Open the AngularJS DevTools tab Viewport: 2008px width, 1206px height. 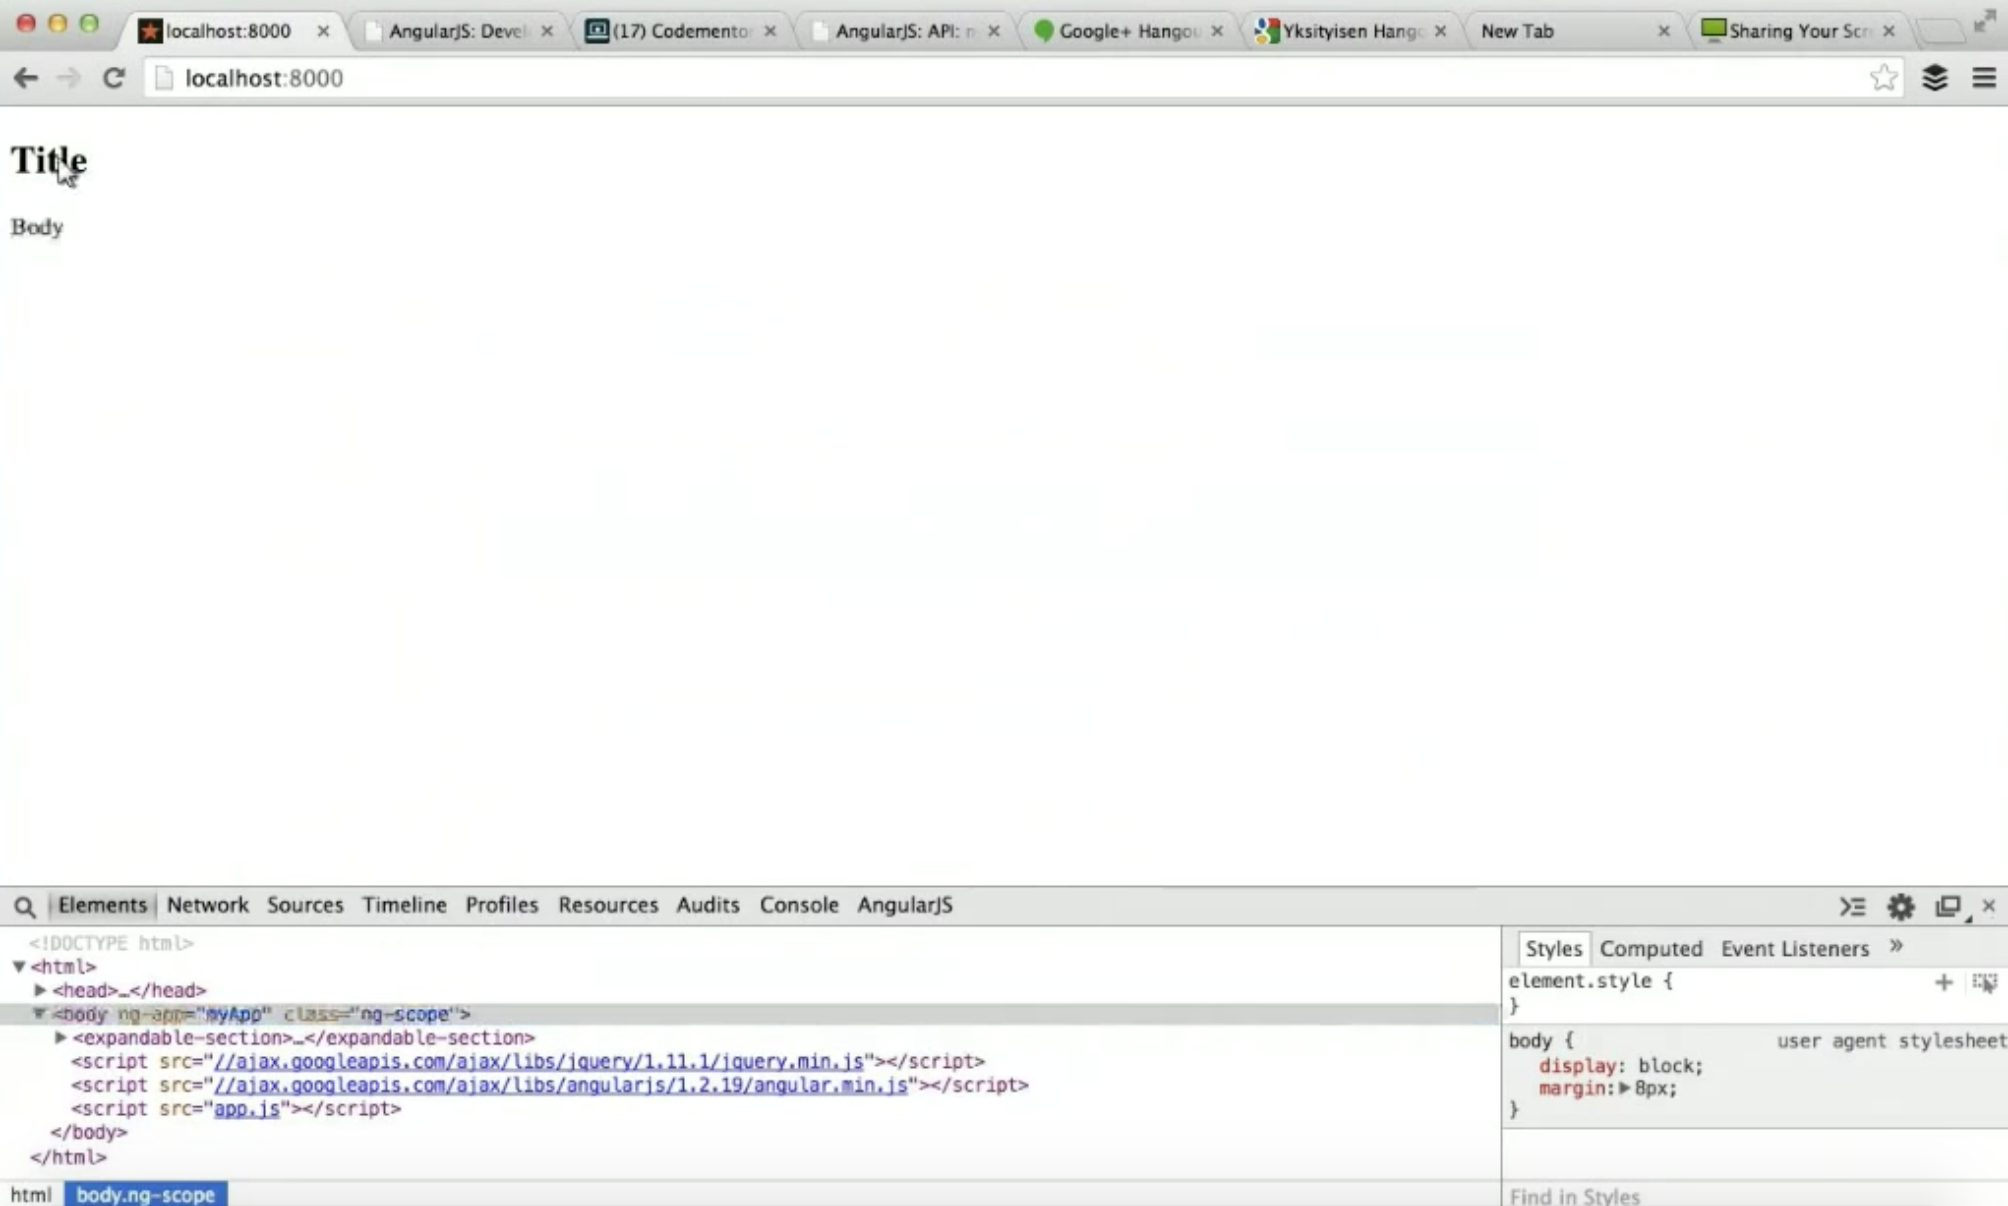click(904, 905)
